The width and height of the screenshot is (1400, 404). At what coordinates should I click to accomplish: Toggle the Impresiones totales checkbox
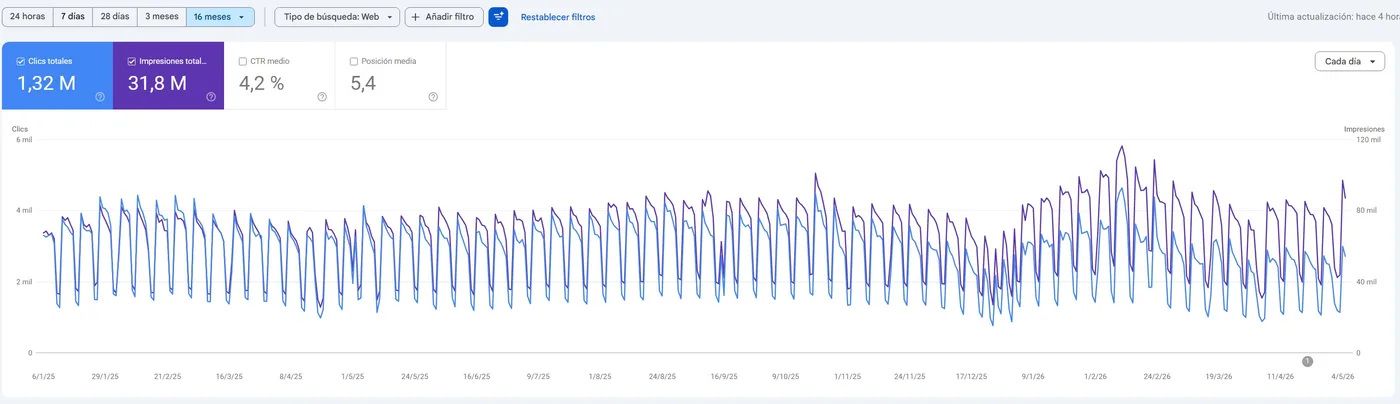(132, 61)
